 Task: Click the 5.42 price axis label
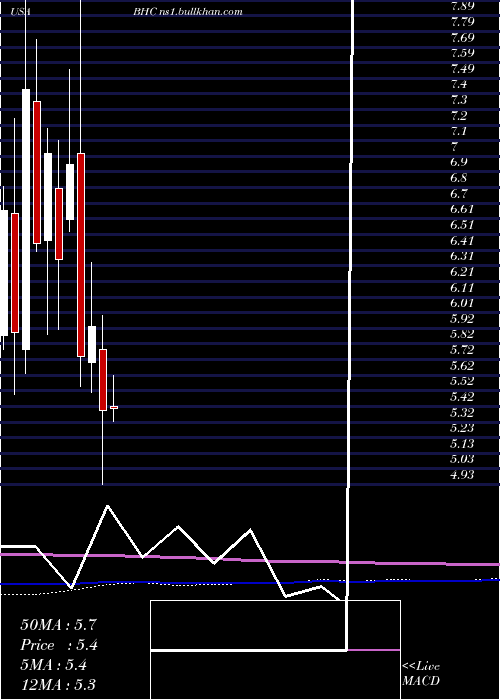[x=462, y=397]
